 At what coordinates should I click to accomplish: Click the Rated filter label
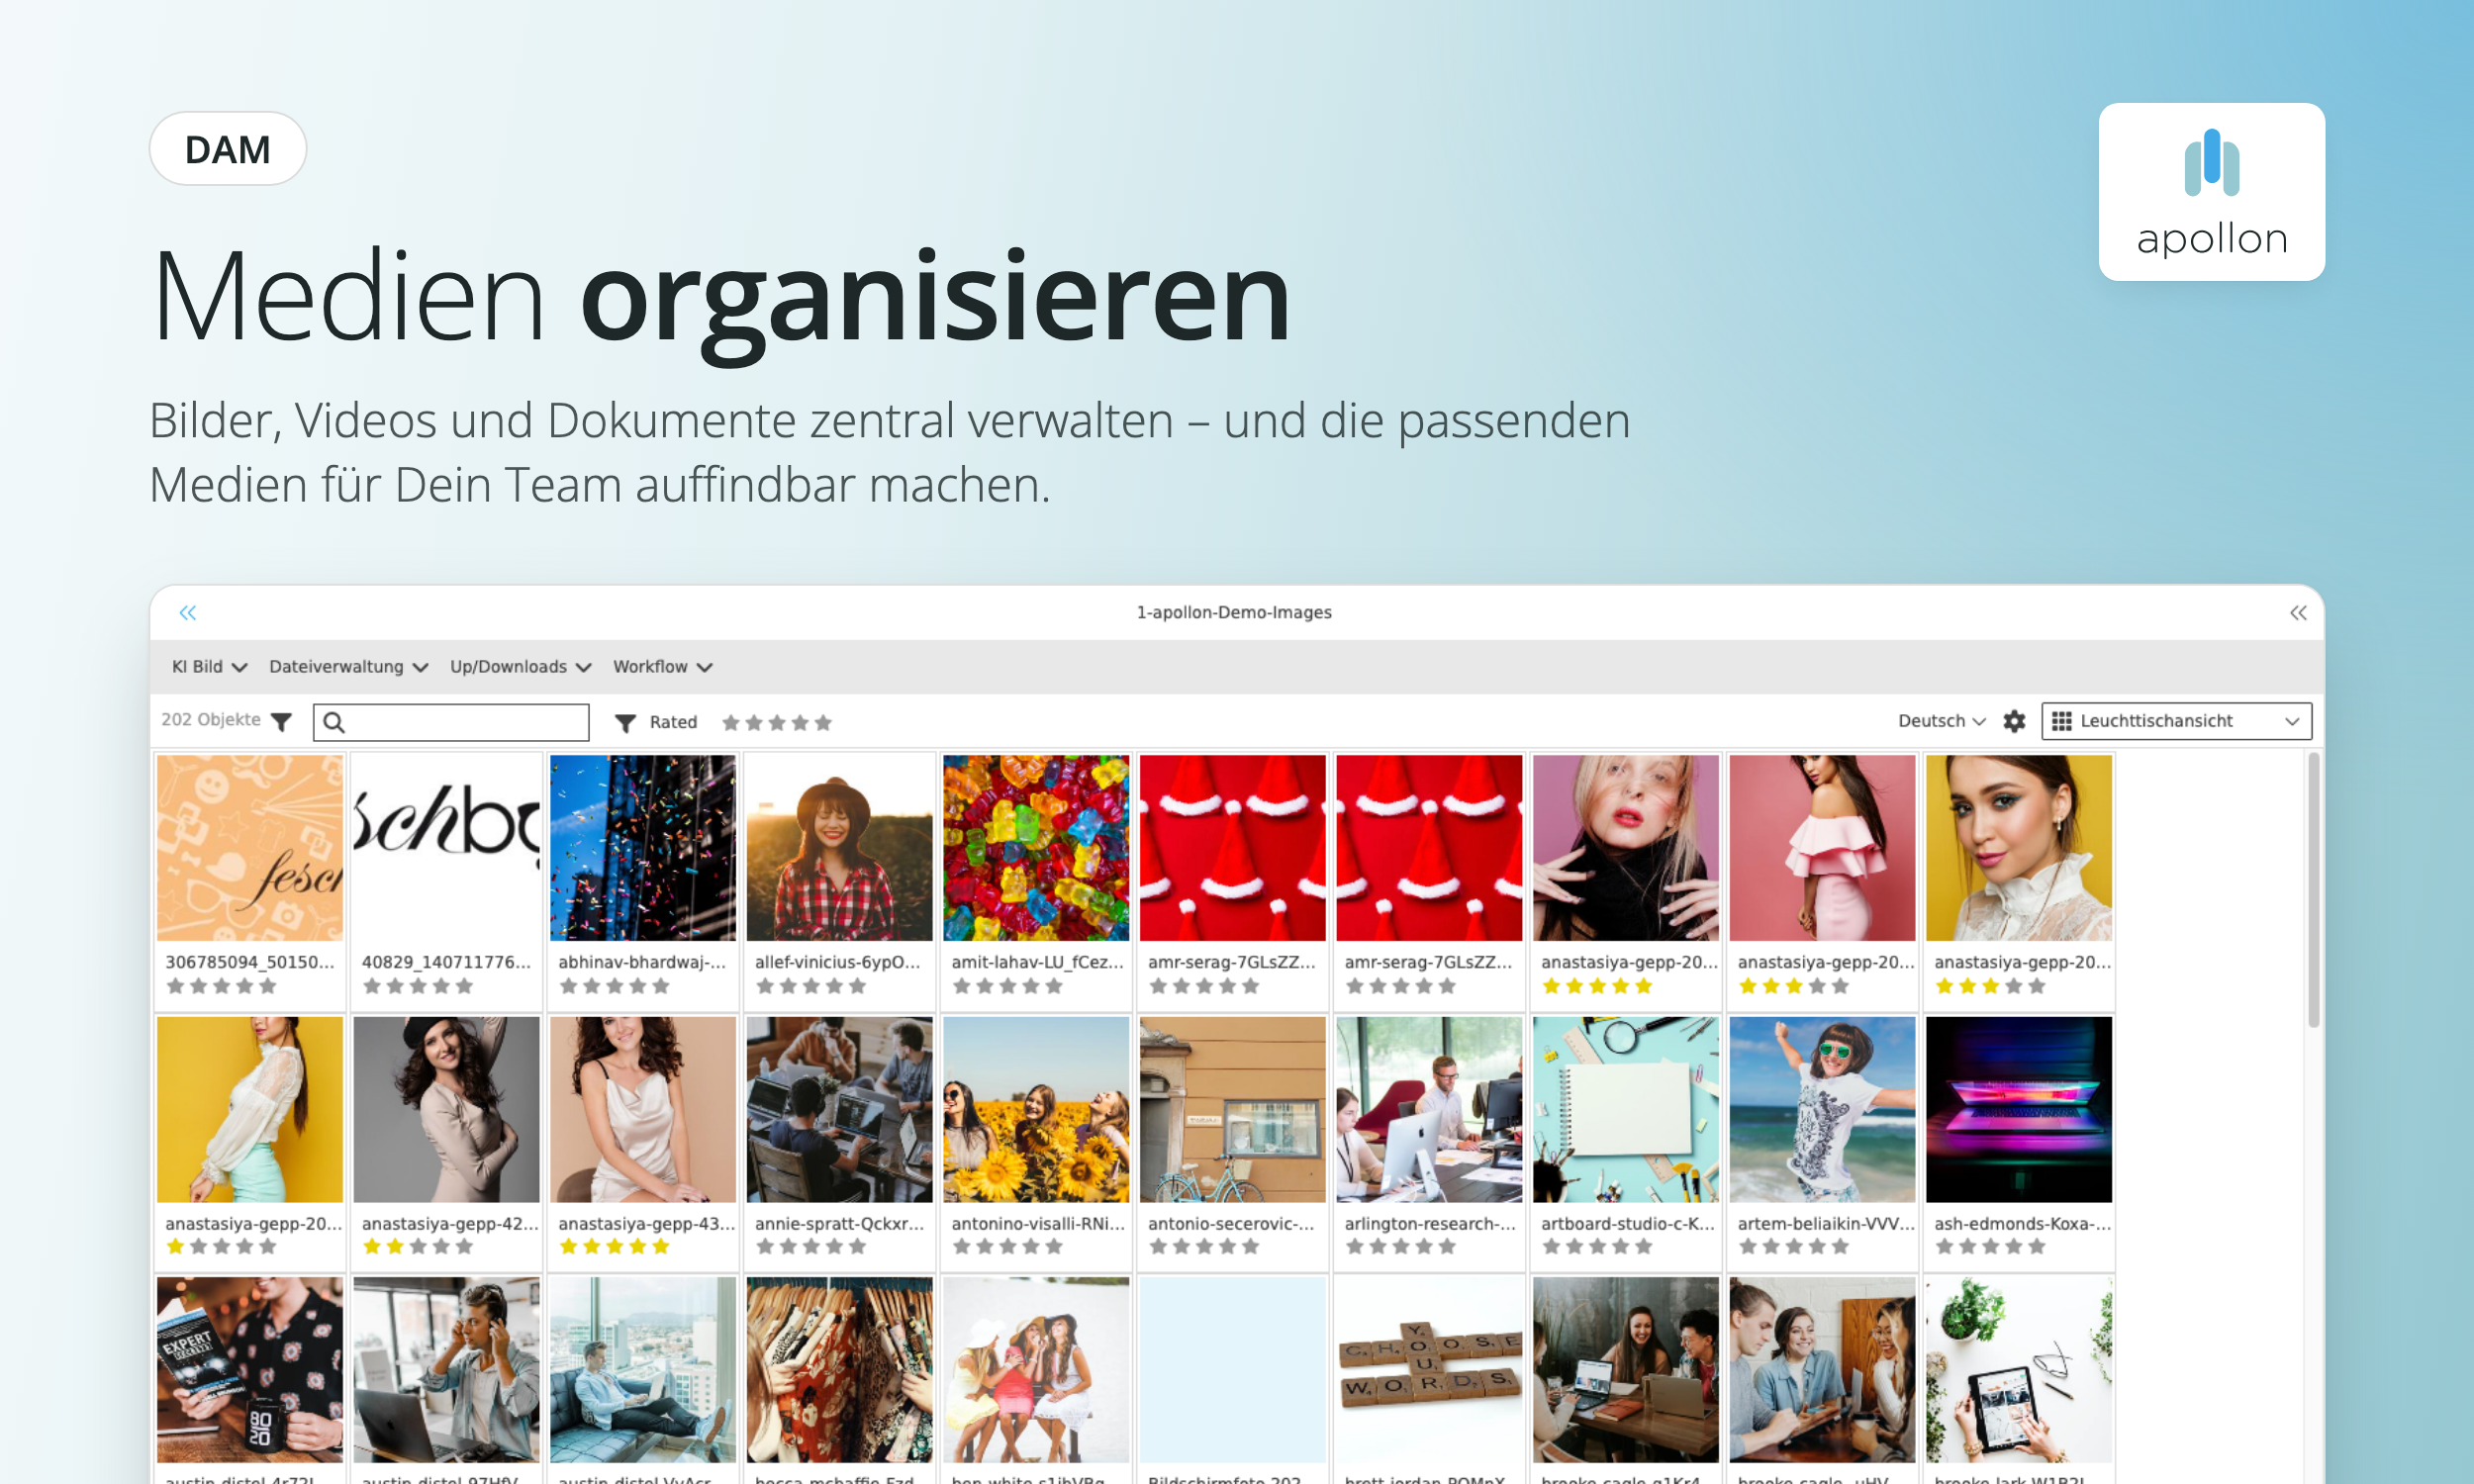click(673, 722)
